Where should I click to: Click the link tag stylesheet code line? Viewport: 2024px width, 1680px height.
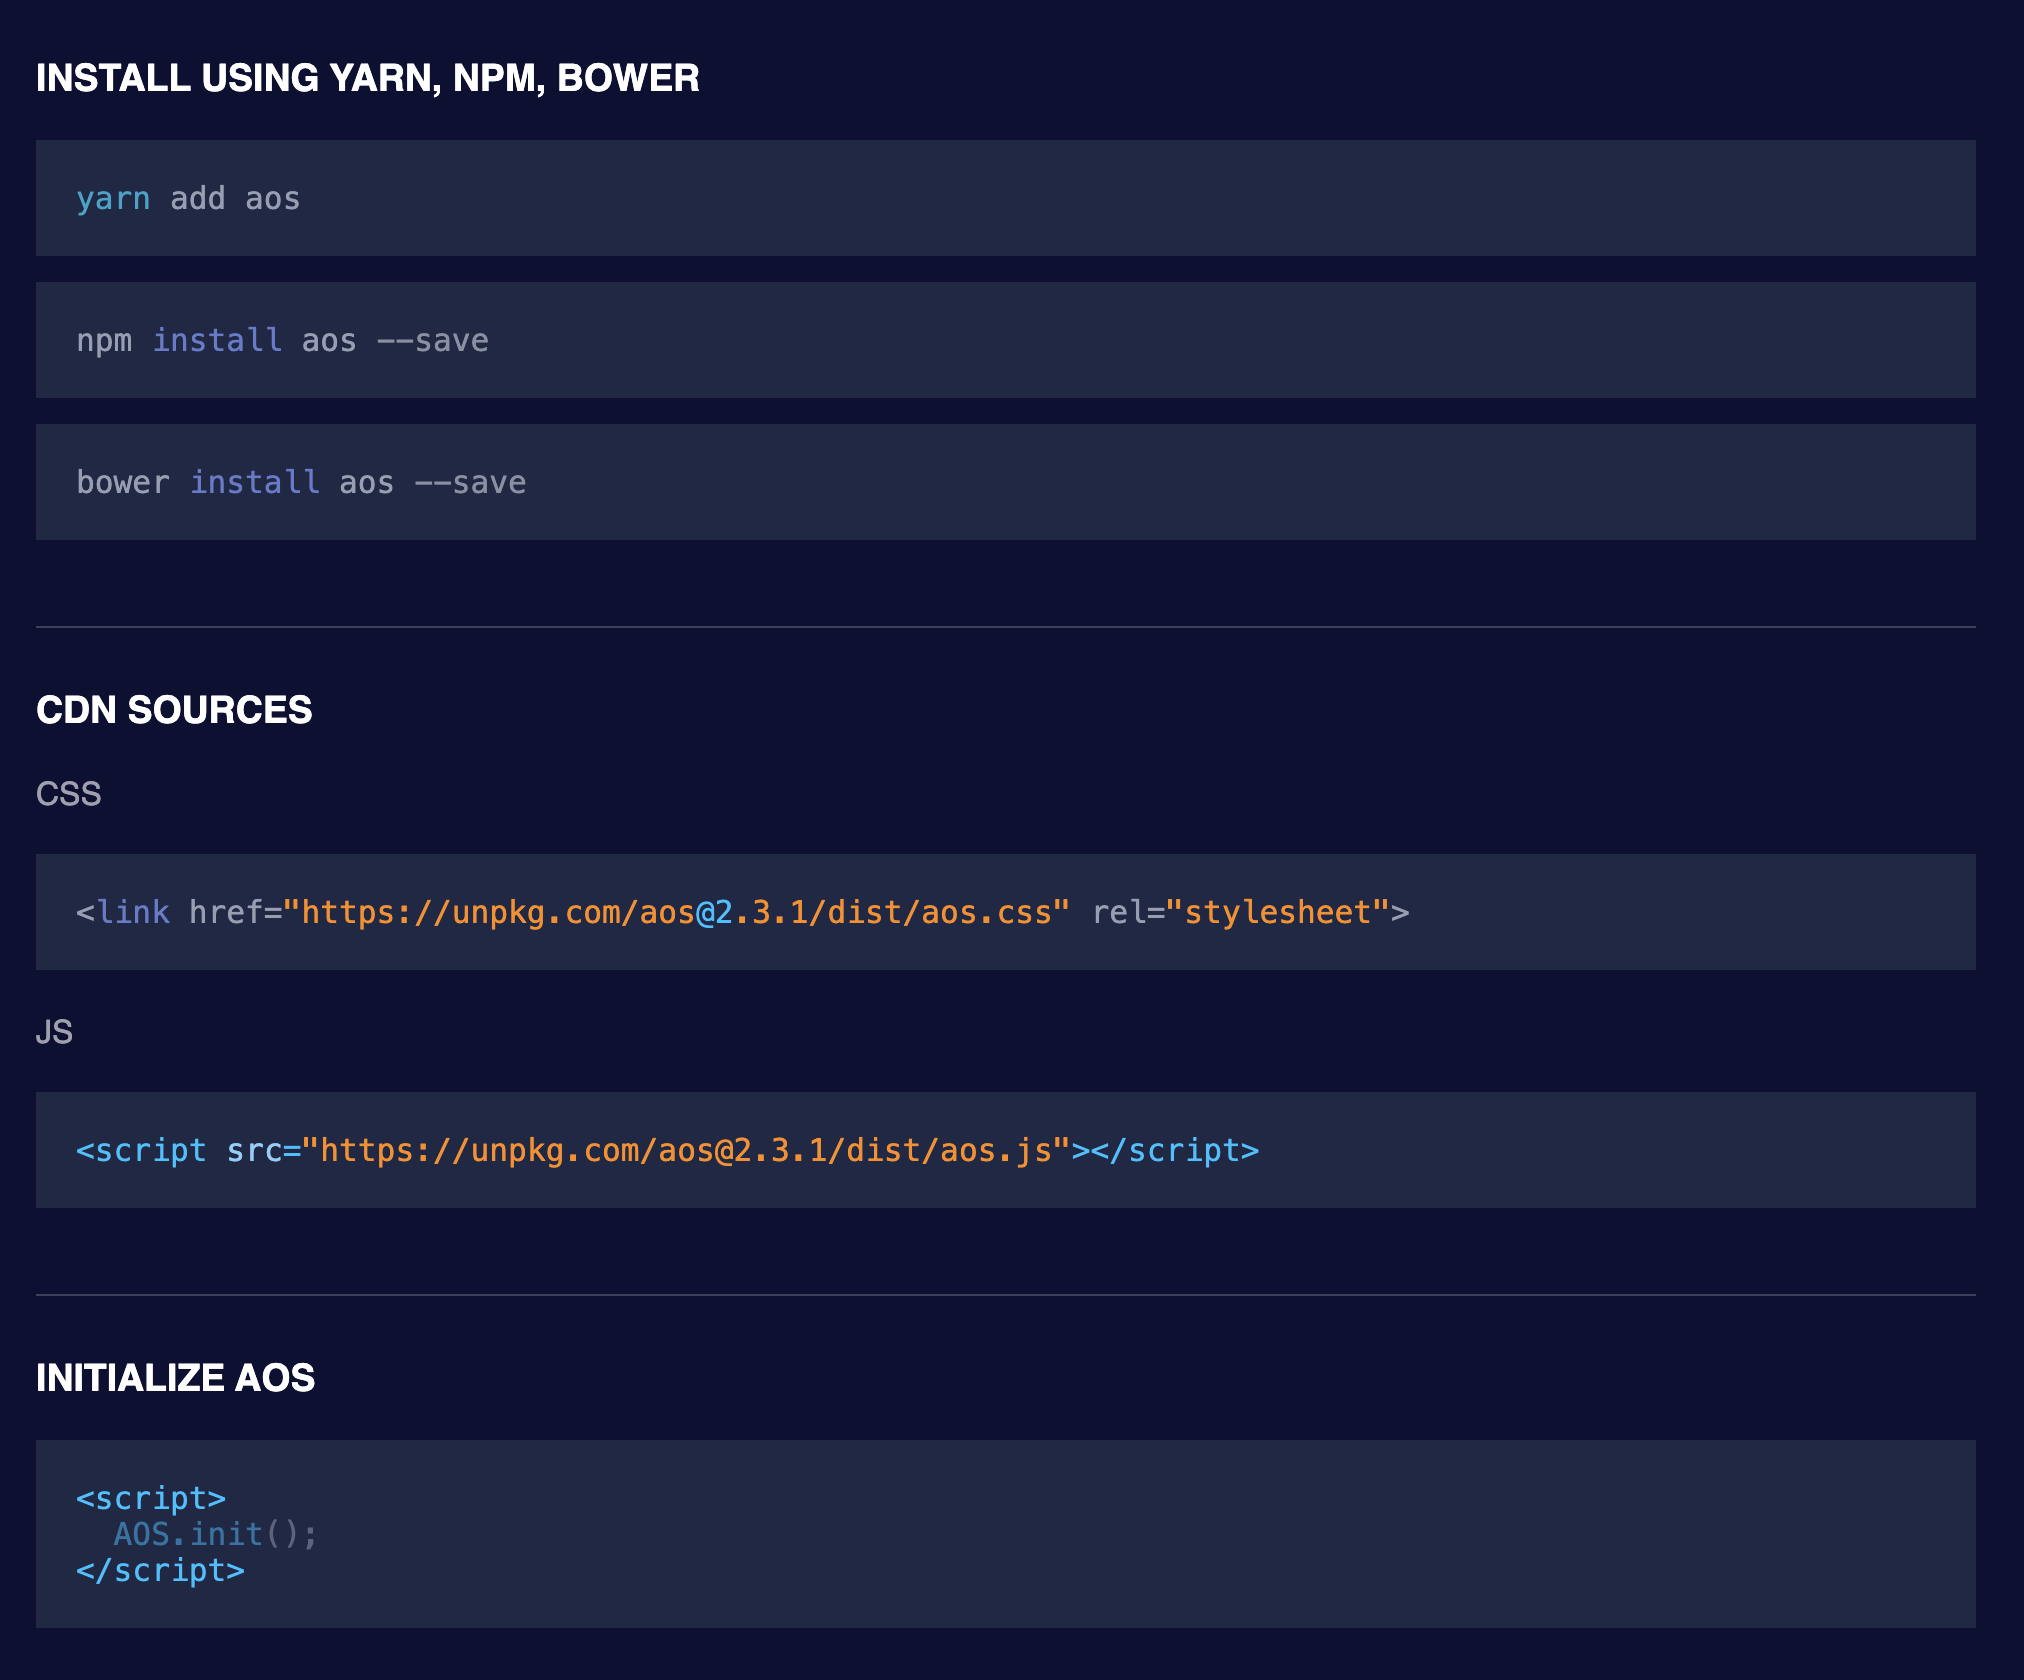[x=742, y=912]
